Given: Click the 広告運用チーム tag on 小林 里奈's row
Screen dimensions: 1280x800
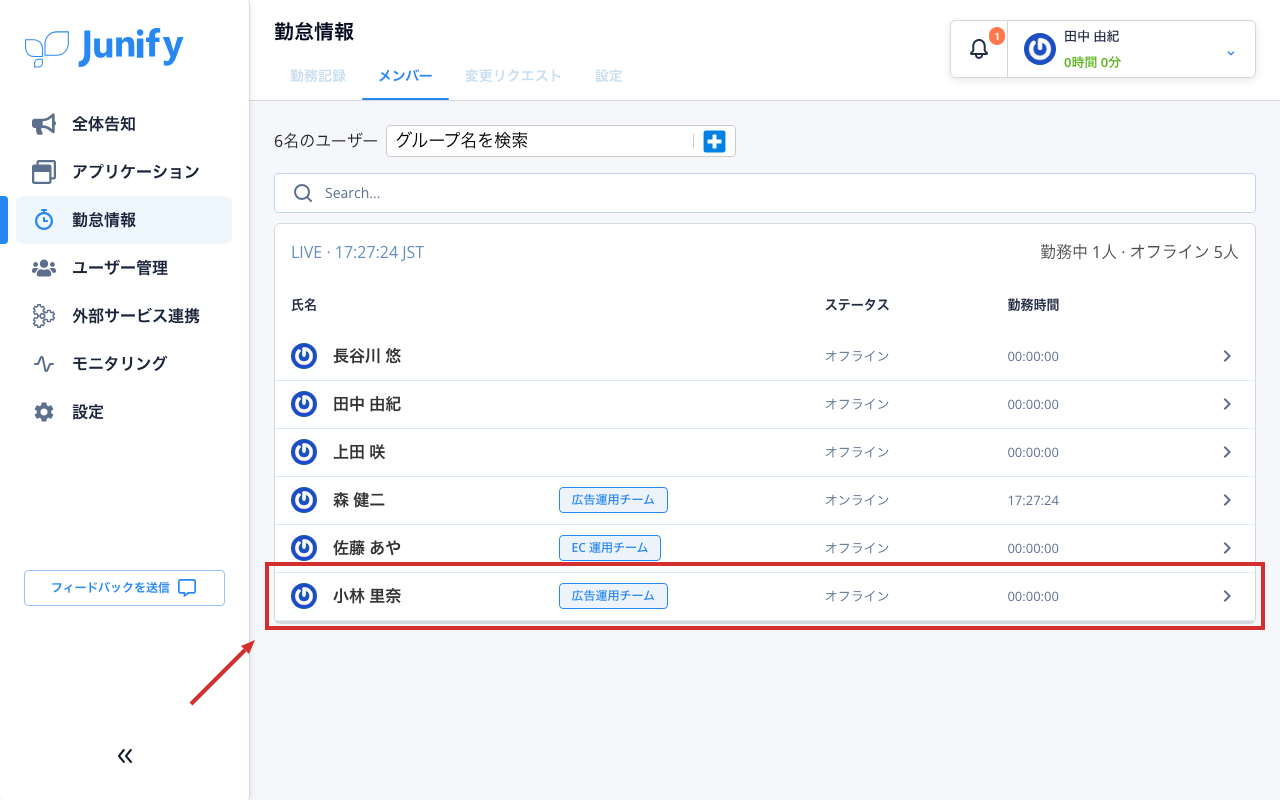Looking at the screenshot, I should click(613, 596).
